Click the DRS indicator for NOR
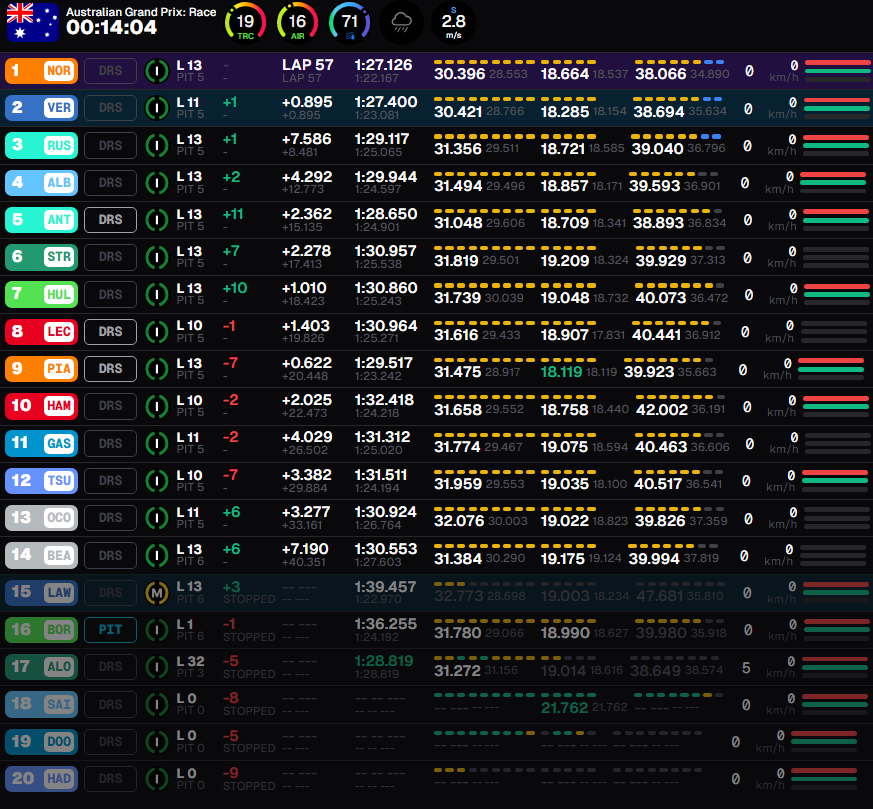This screenshot has height=809, width=873. click(x=110, y=71)
